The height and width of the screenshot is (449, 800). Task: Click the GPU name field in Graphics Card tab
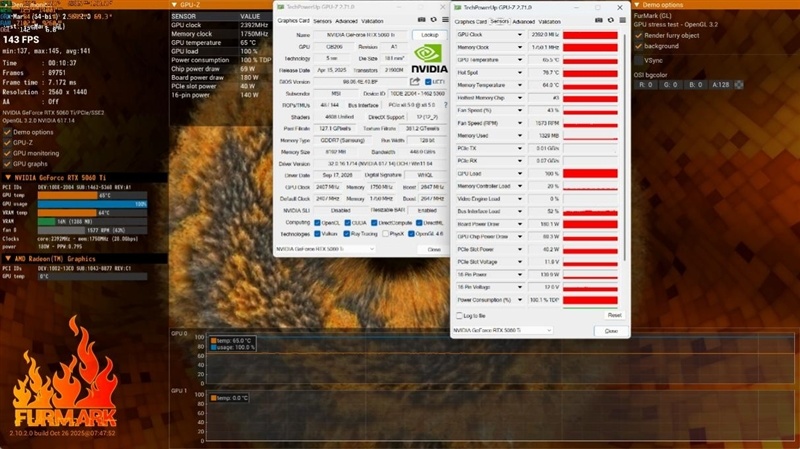pos(360,35)
